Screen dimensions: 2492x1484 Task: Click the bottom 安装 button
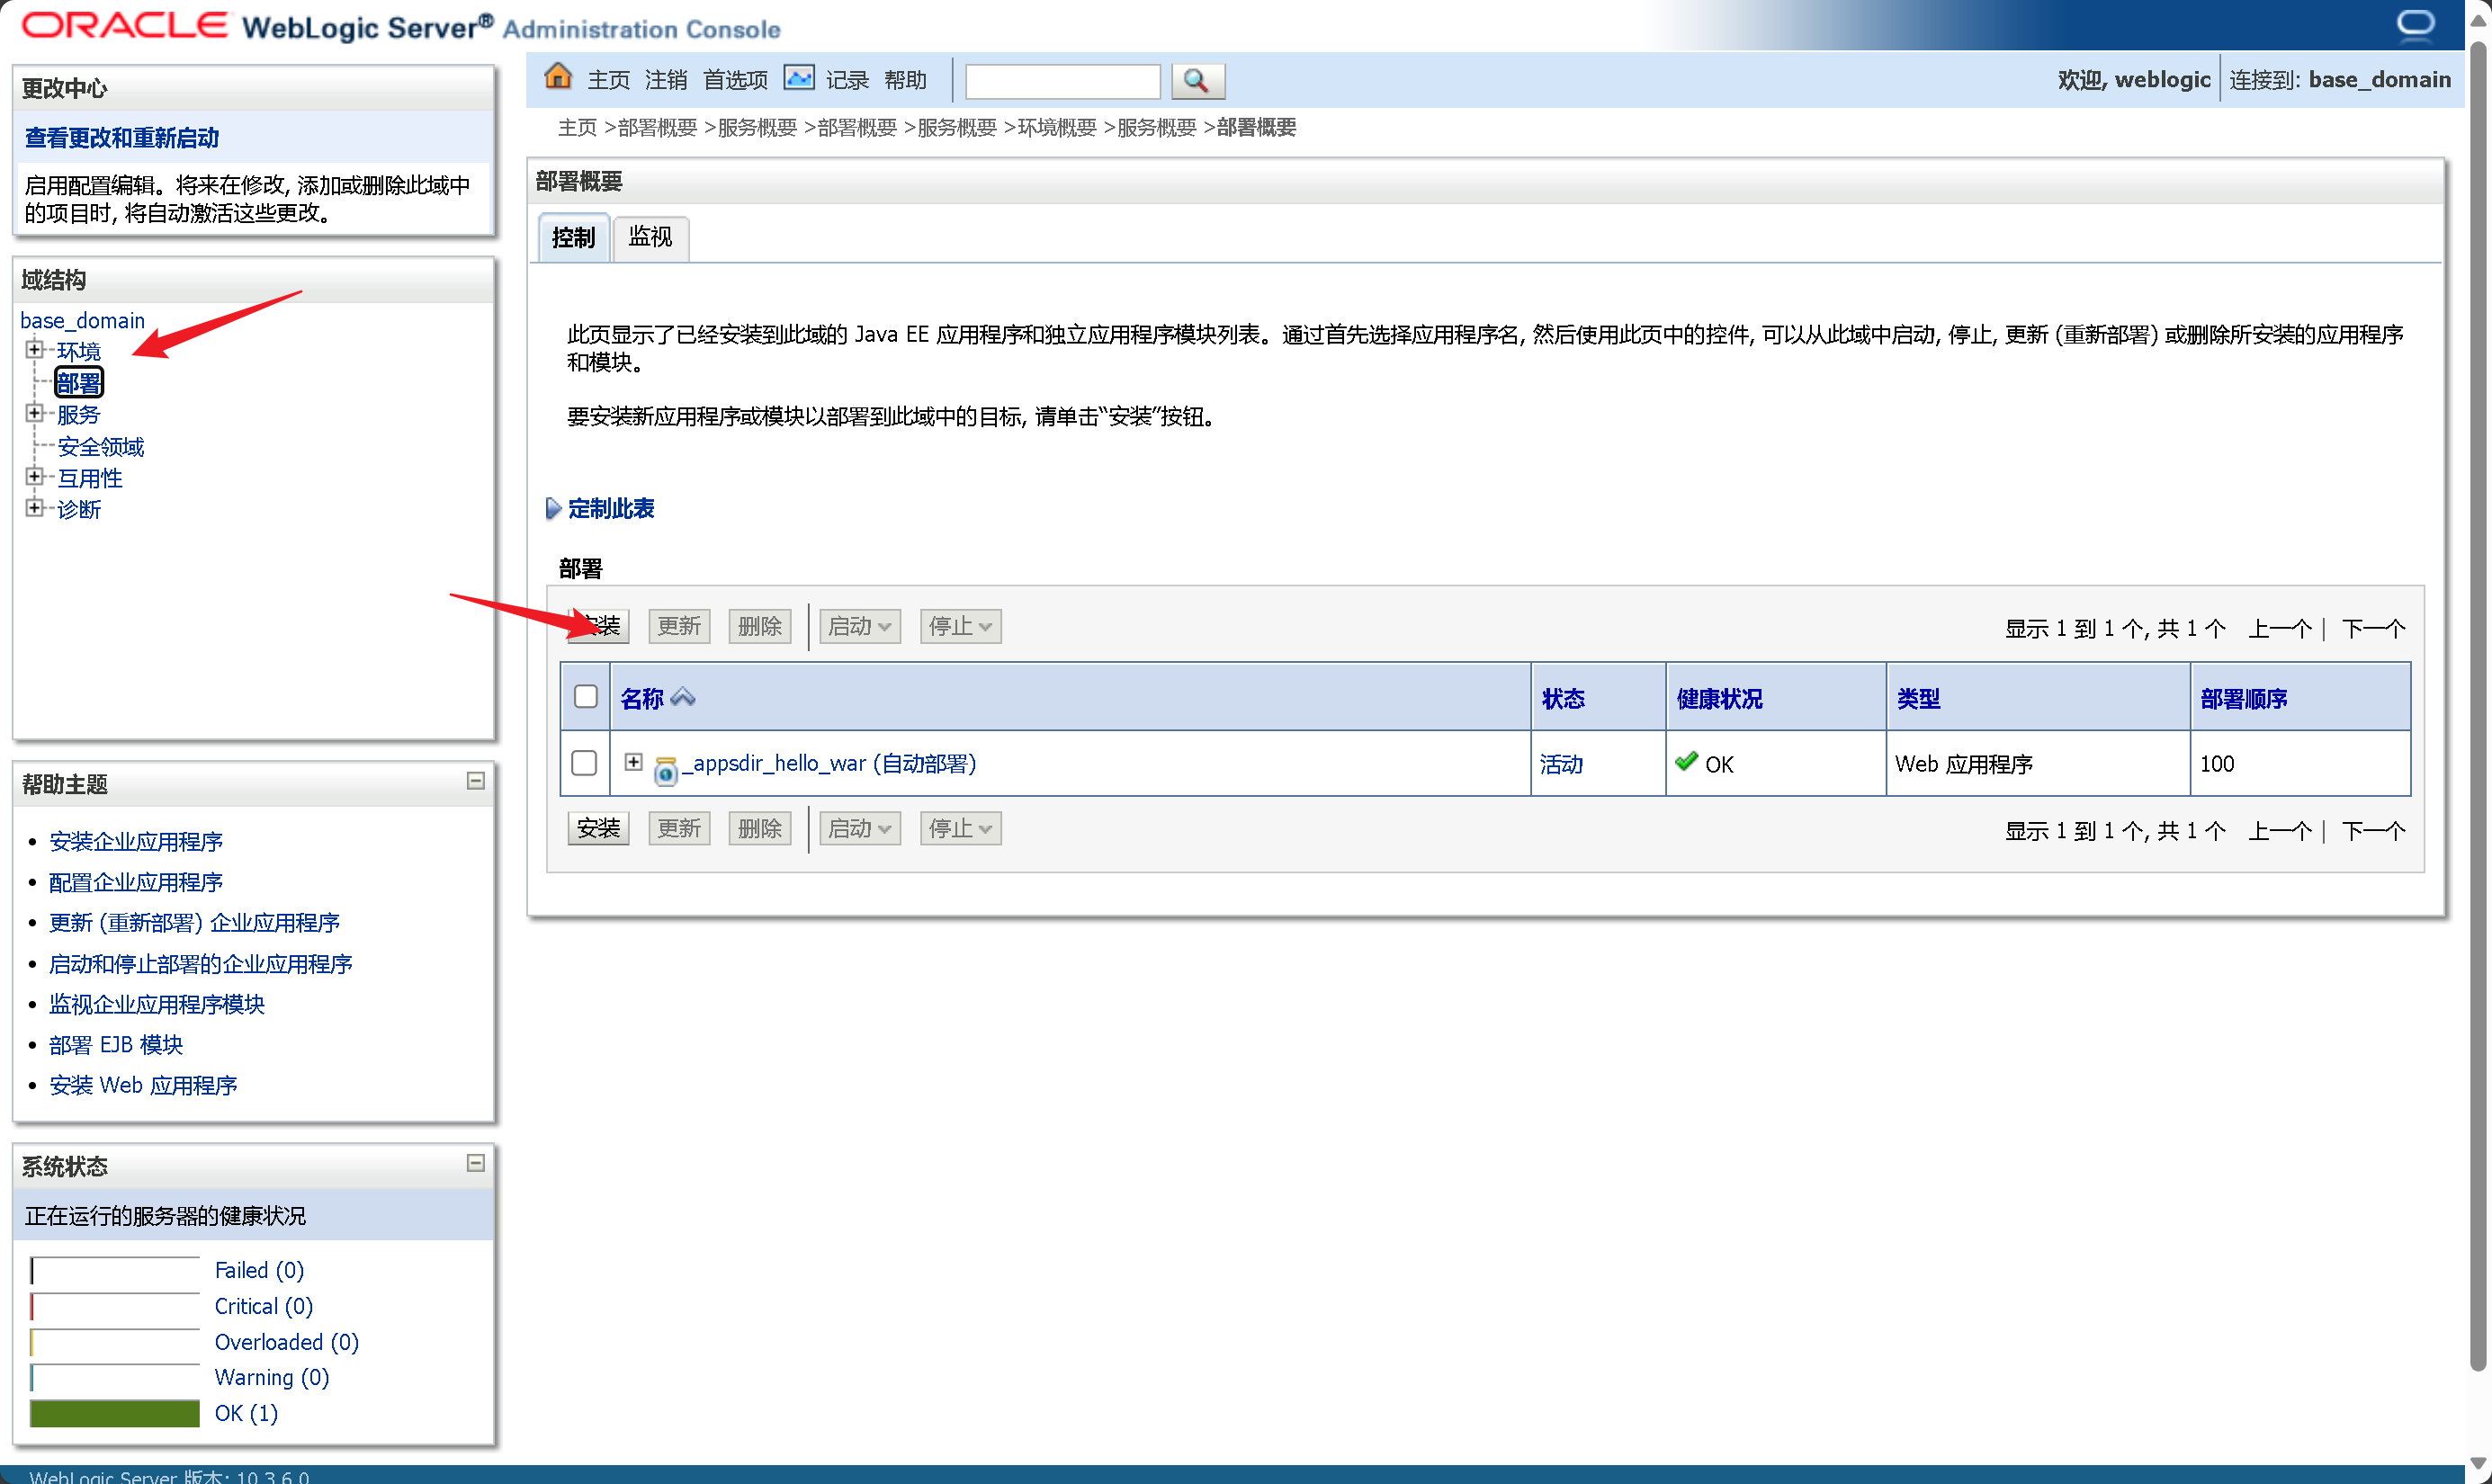(x=598, y=828)
